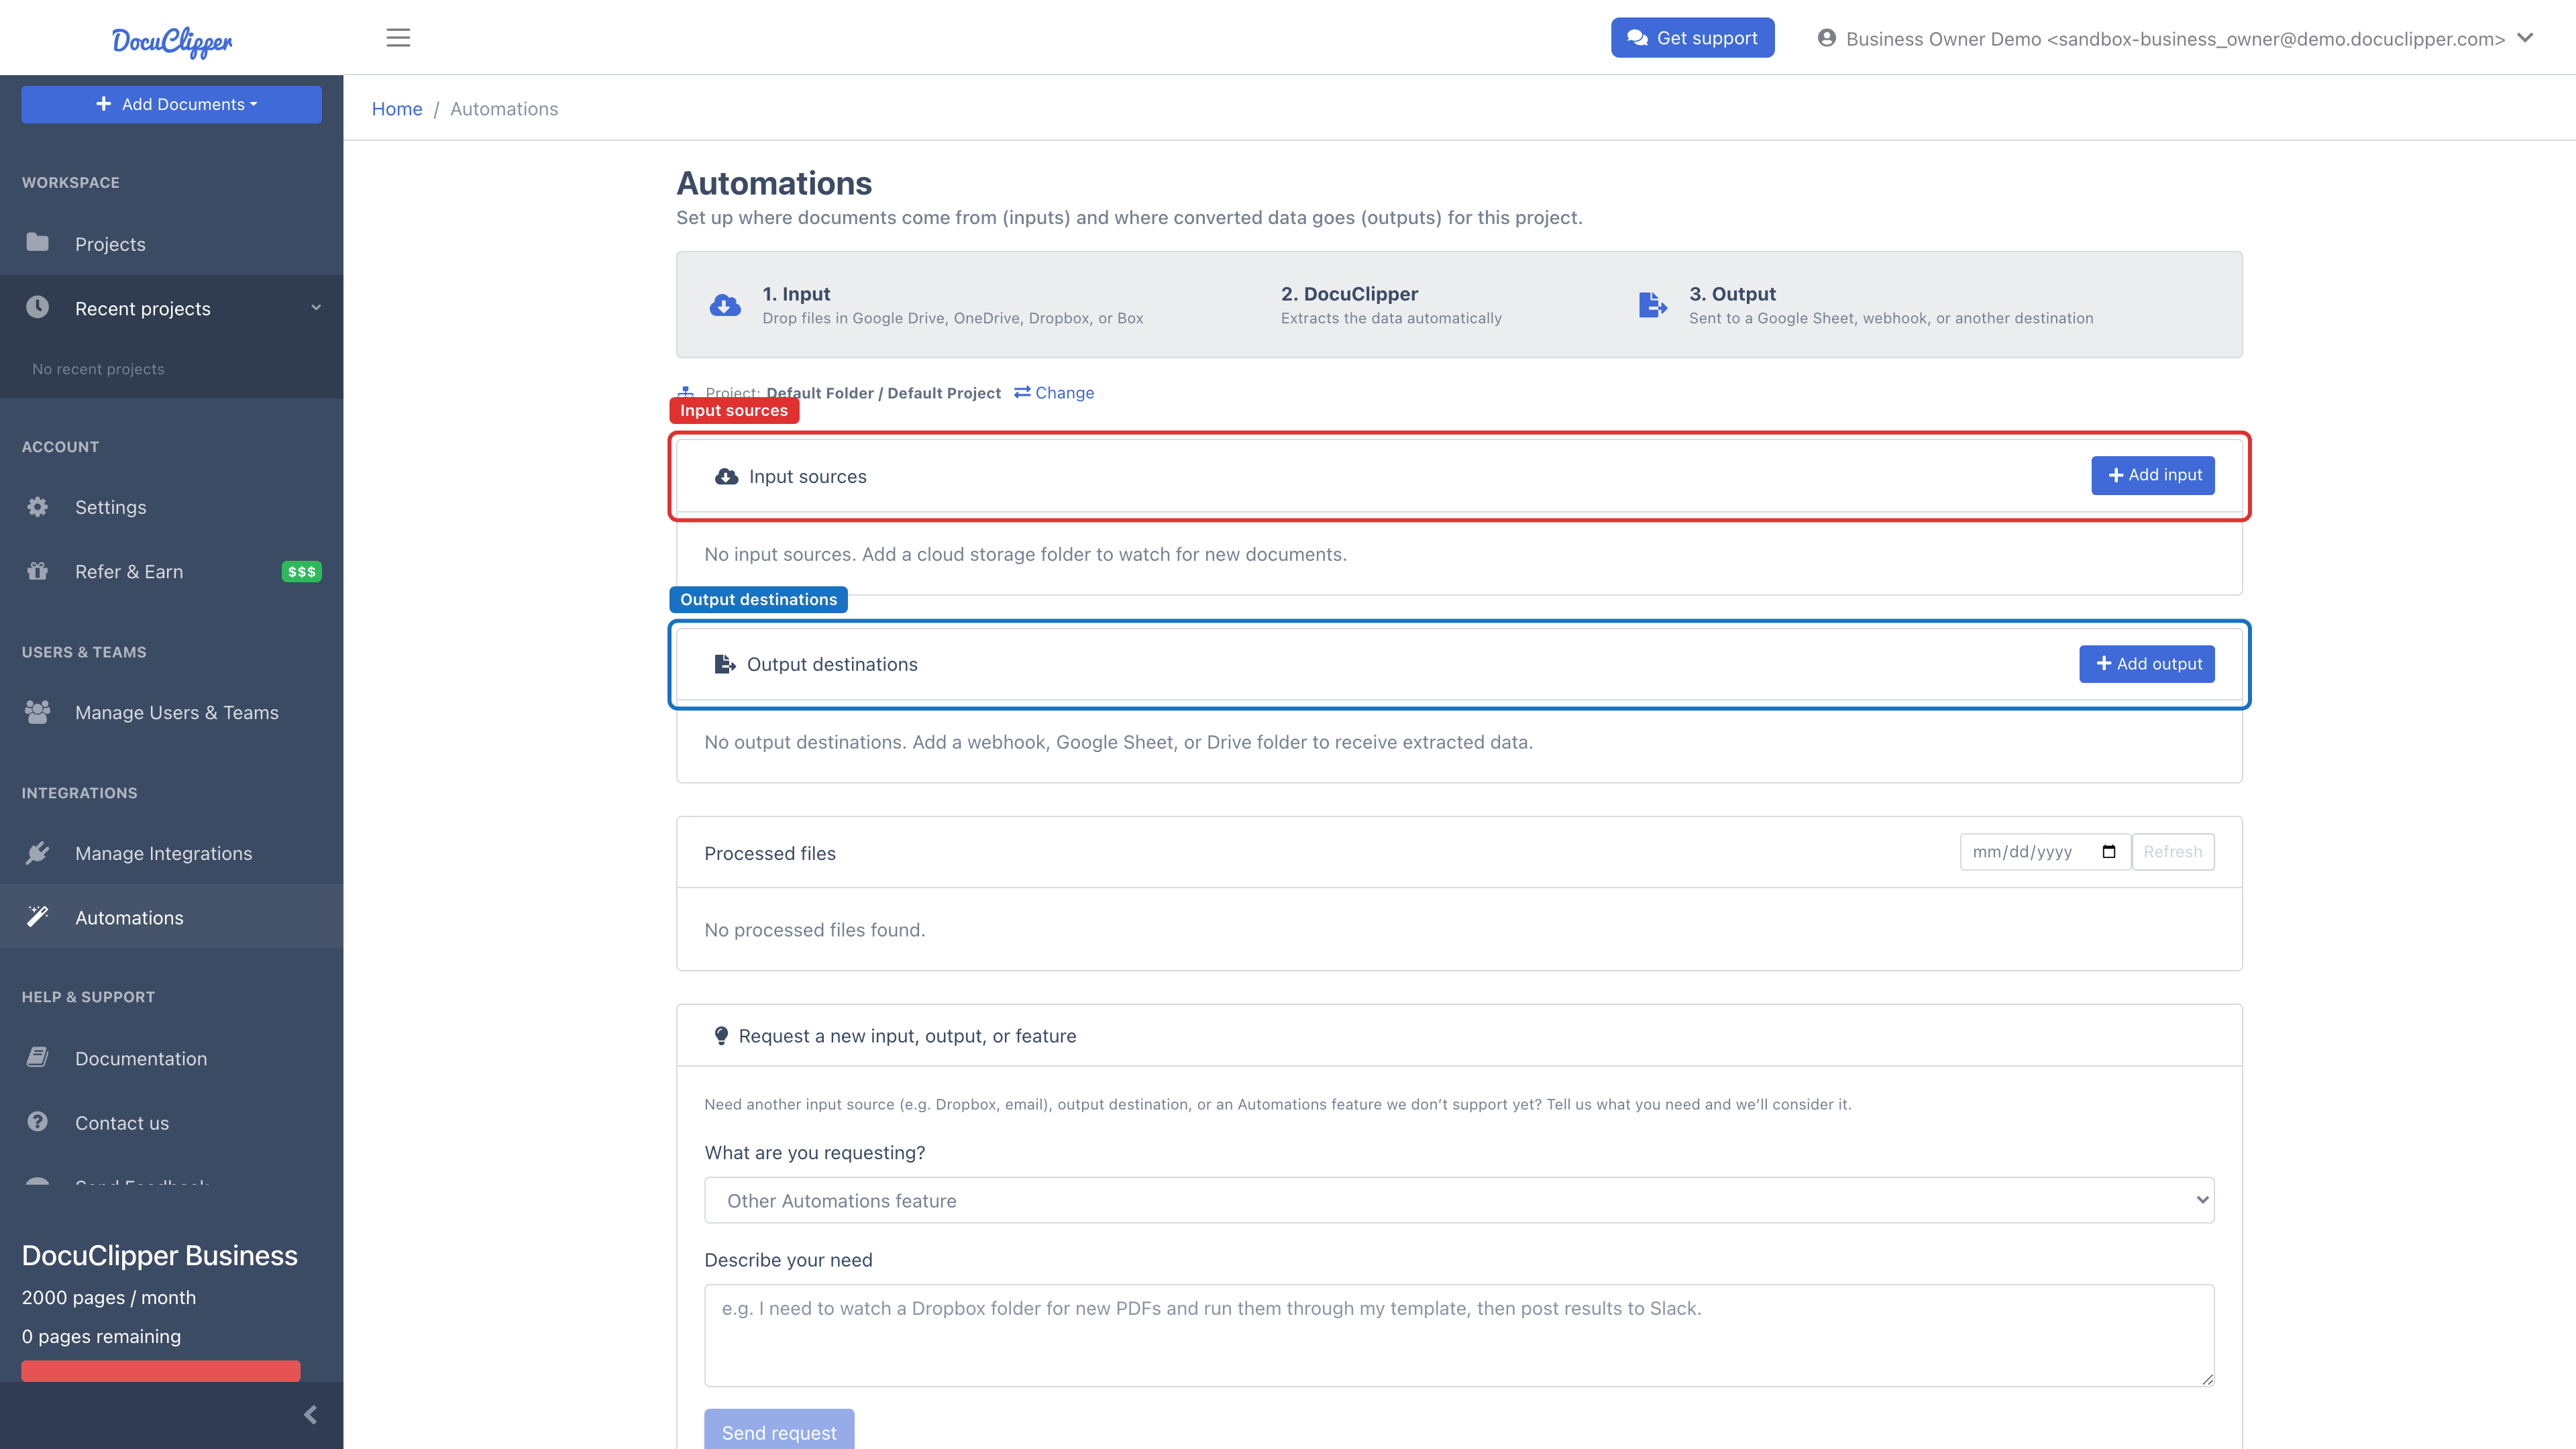Click the Projects folder icon
Viewport: 2576px width, 1449px height.
[x=37, y=243]
